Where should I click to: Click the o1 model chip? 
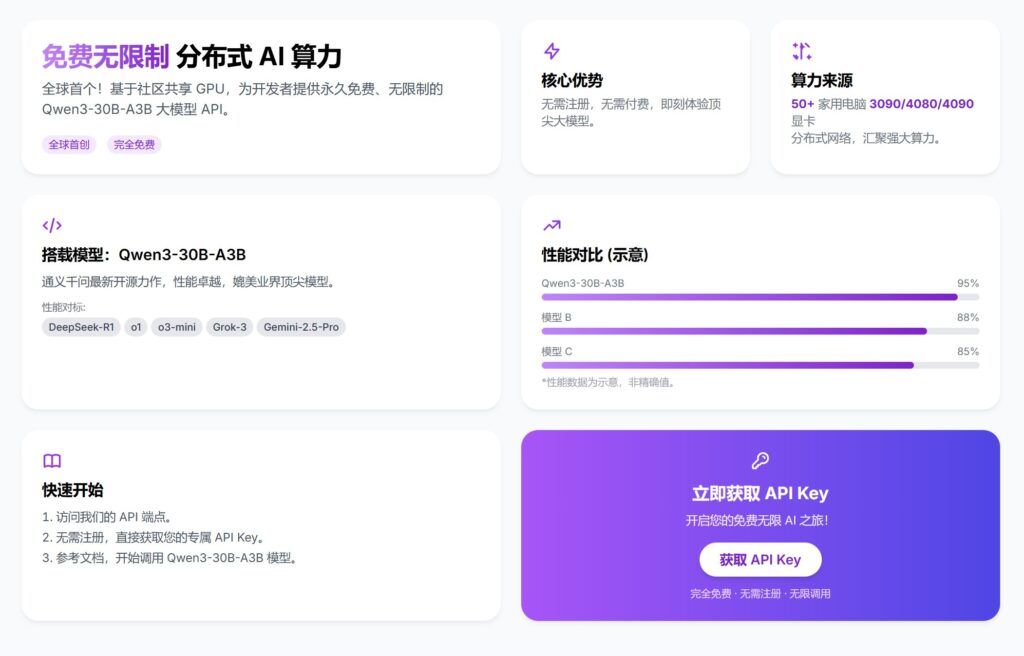[136, 327]
